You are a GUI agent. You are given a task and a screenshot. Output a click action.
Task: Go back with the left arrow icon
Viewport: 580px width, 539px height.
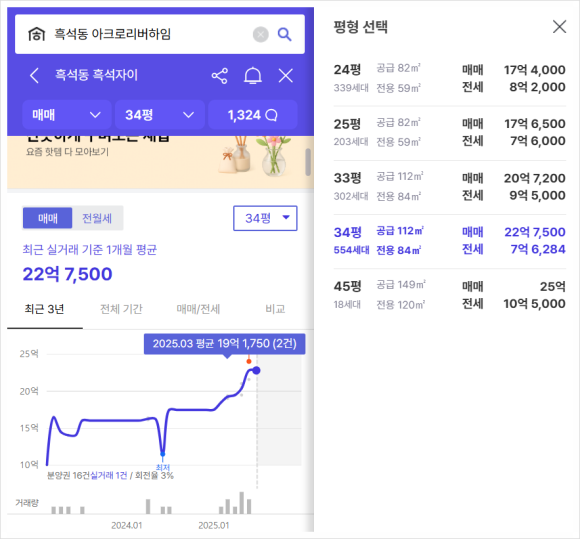[34, 75]
